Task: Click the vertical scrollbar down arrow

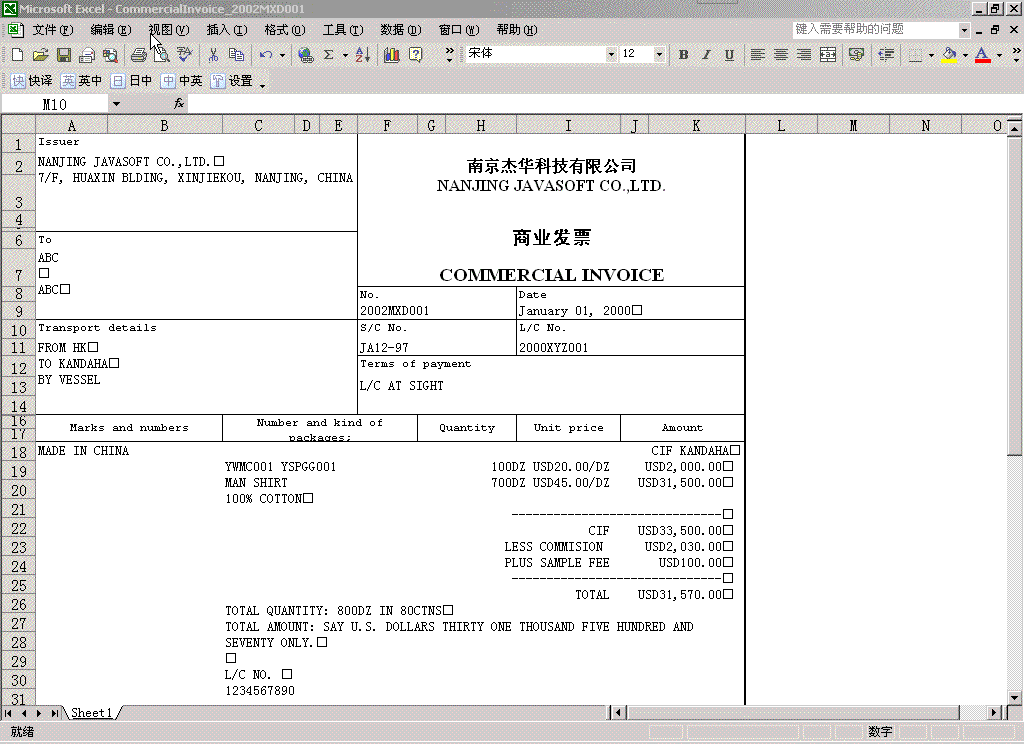Action: [x=1014, y=698]
